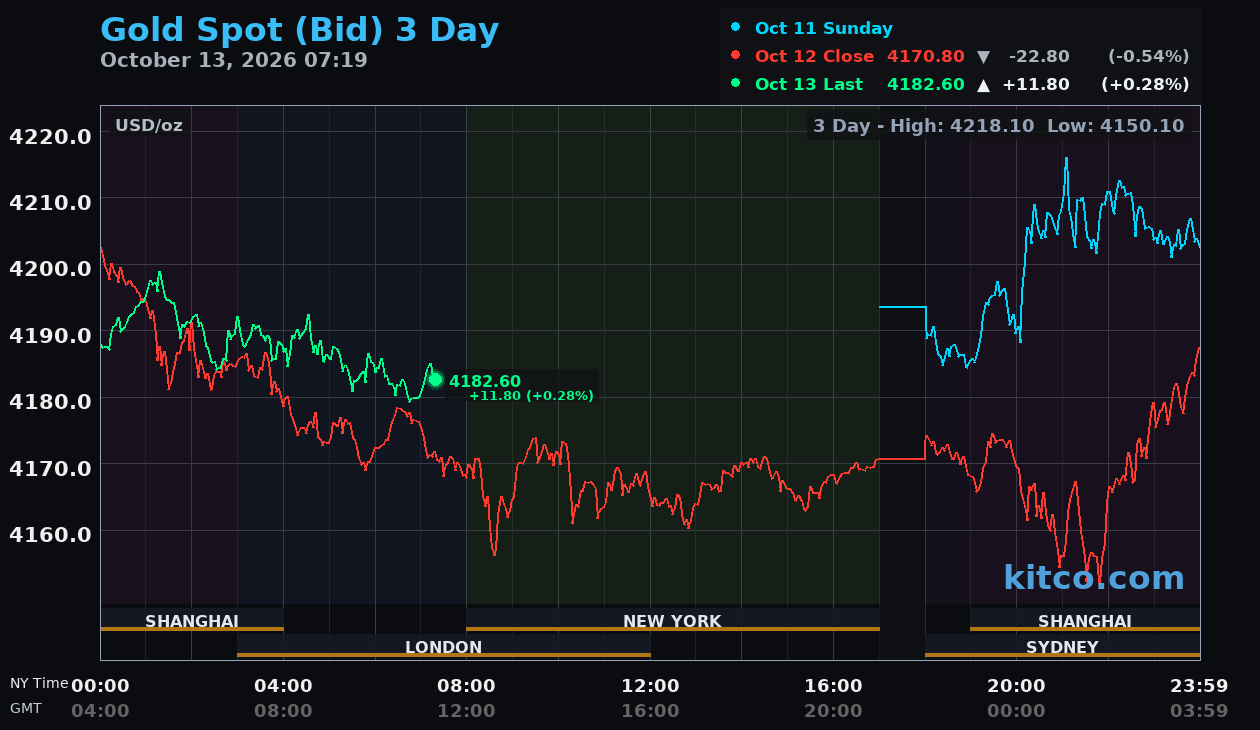This screenshot has height=730, width=1260.
Task: Click the 03:59 GMT tick label
Action: click(x=1199, y=711)
